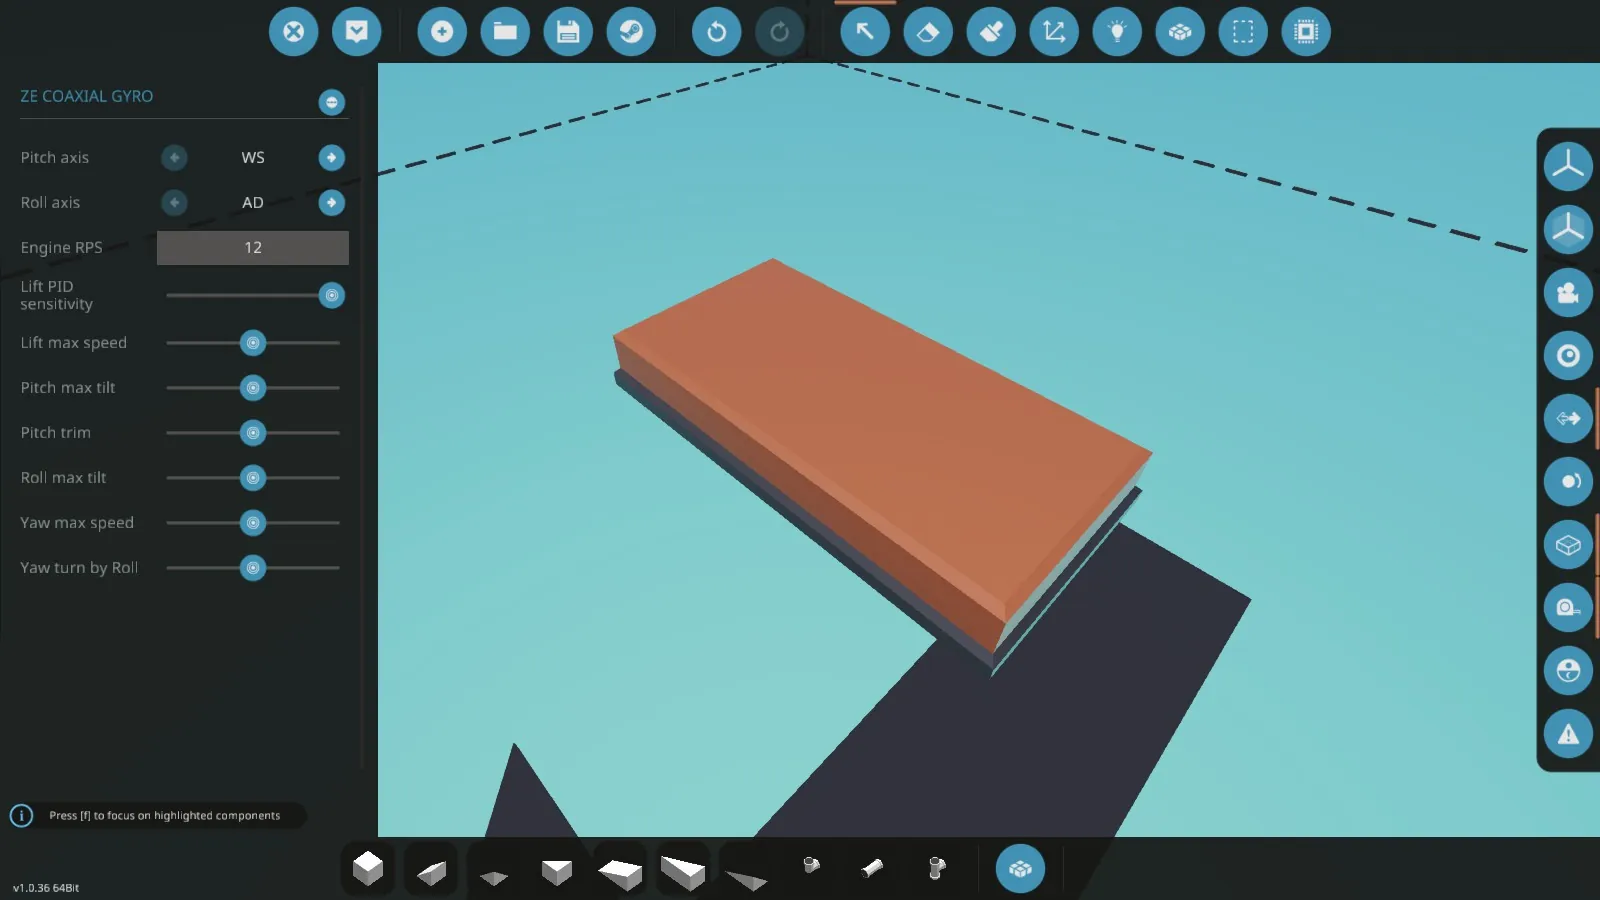
Task: Select the paint brush tool
Action: pos(991,32)
